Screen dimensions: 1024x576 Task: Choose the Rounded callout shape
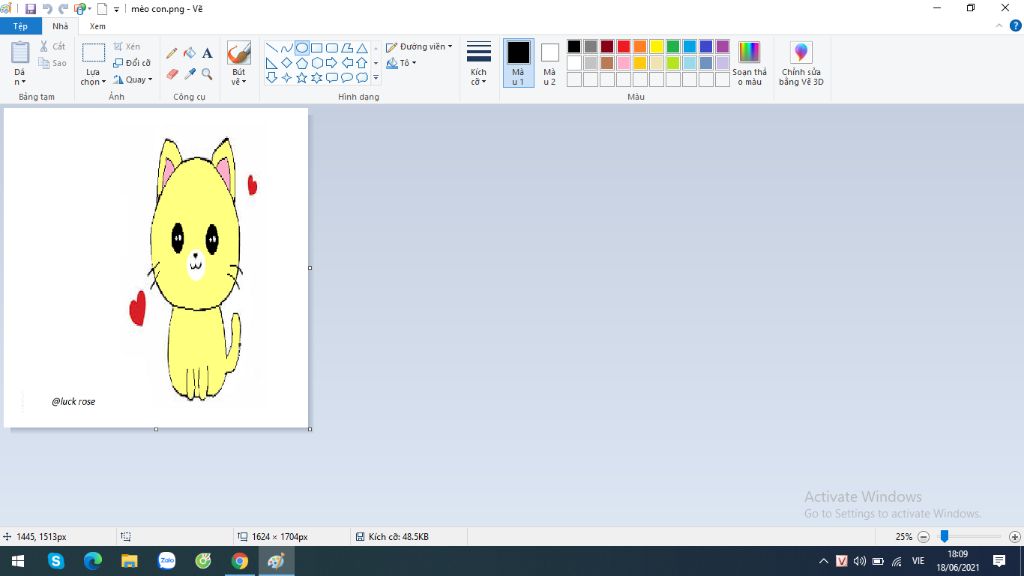point(332,78)
